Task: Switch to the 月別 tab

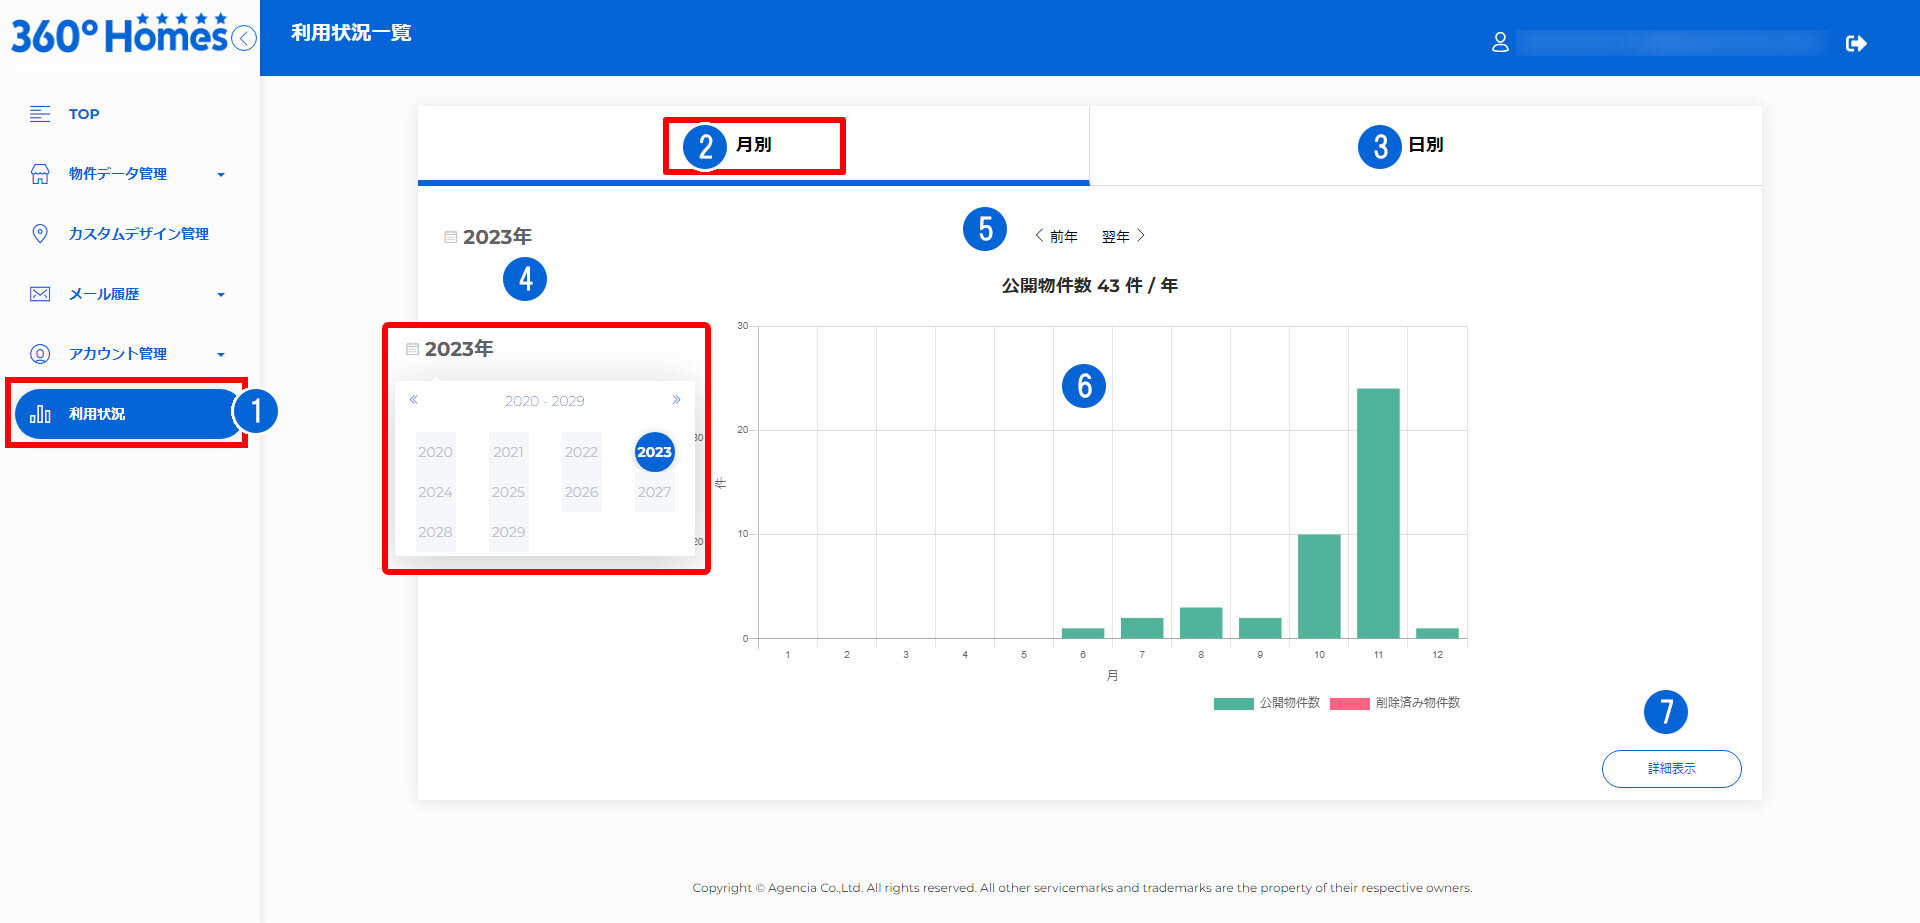Action: [753, 145]
